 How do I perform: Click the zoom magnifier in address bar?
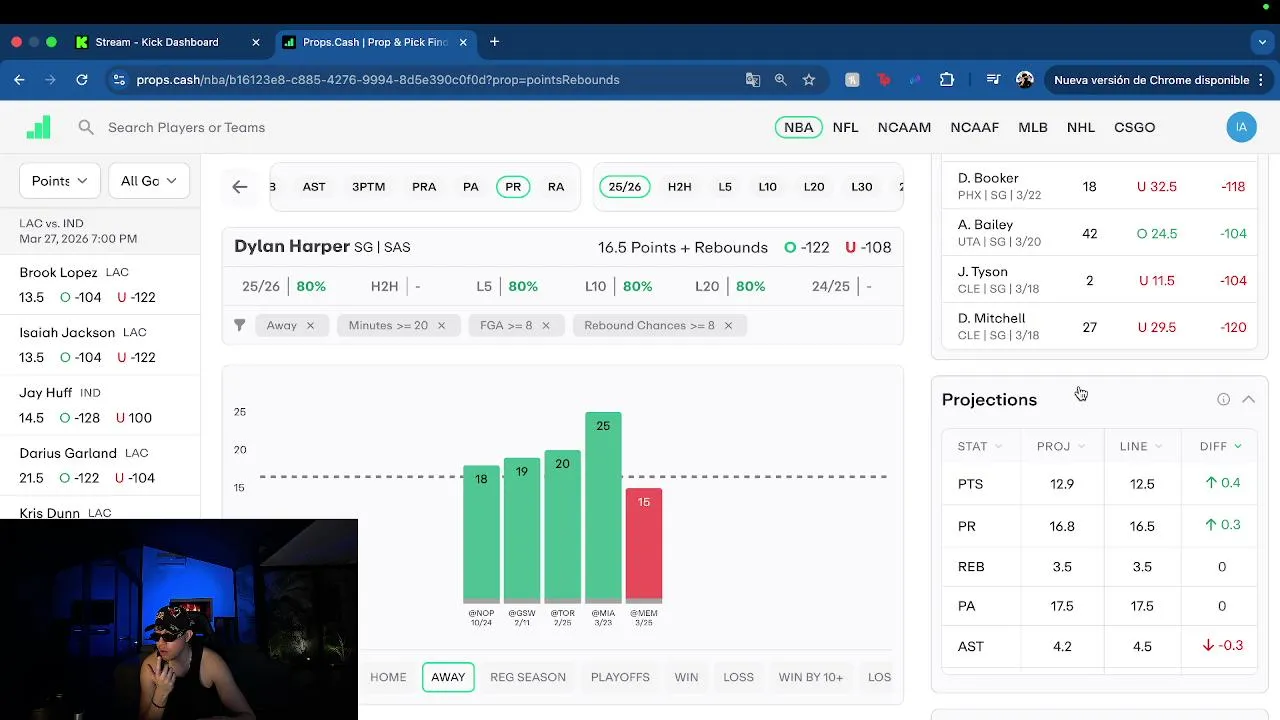click(x=781, y=80)
